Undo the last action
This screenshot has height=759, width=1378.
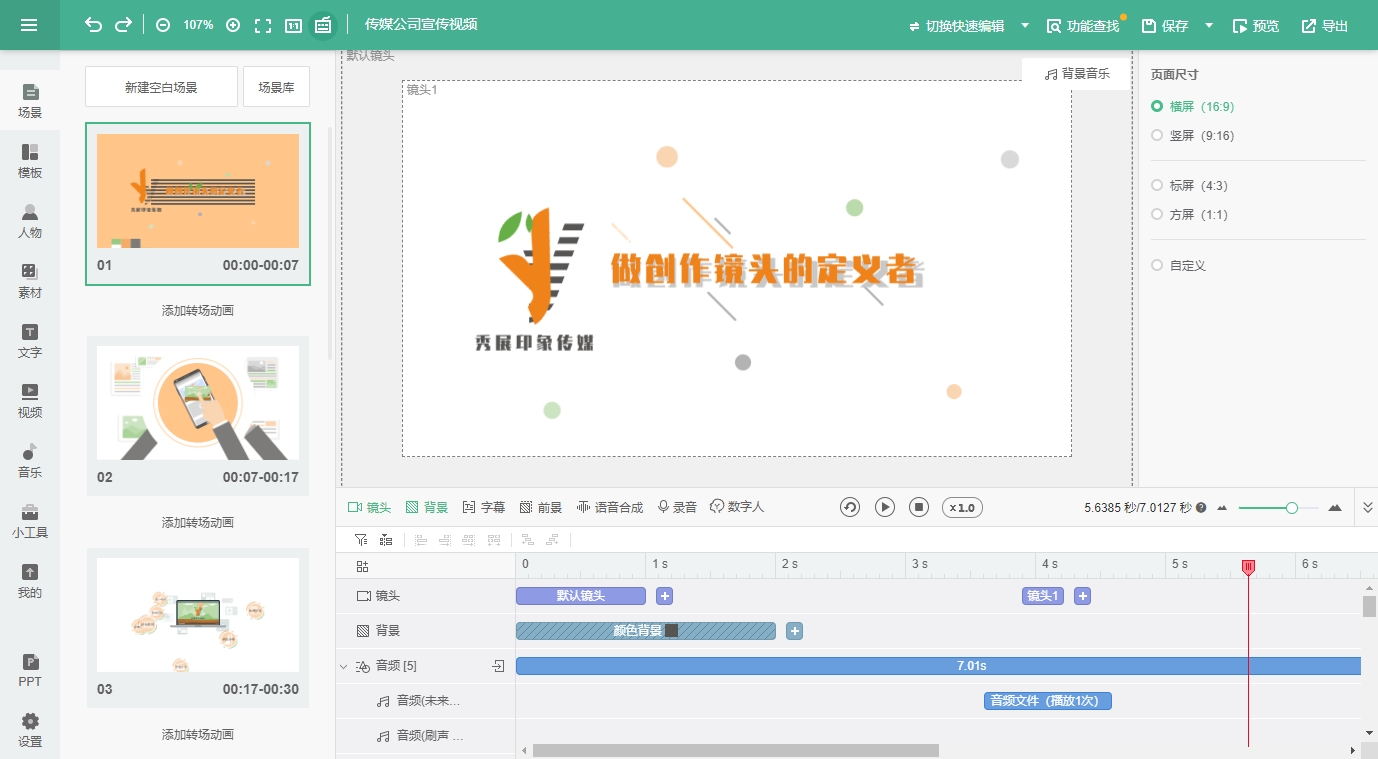[93, 25]
